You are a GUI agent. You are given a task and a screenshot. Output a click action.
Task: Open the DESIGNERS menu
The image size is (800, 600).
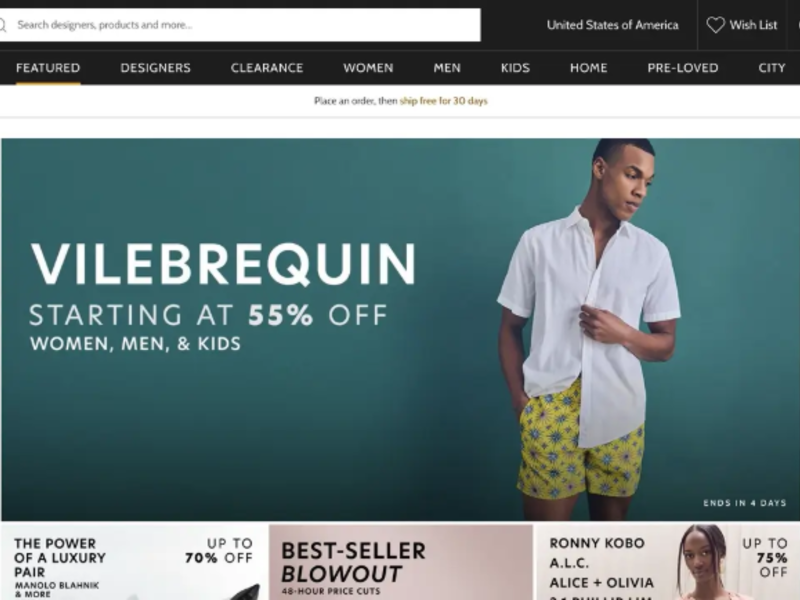coord(156,68)
